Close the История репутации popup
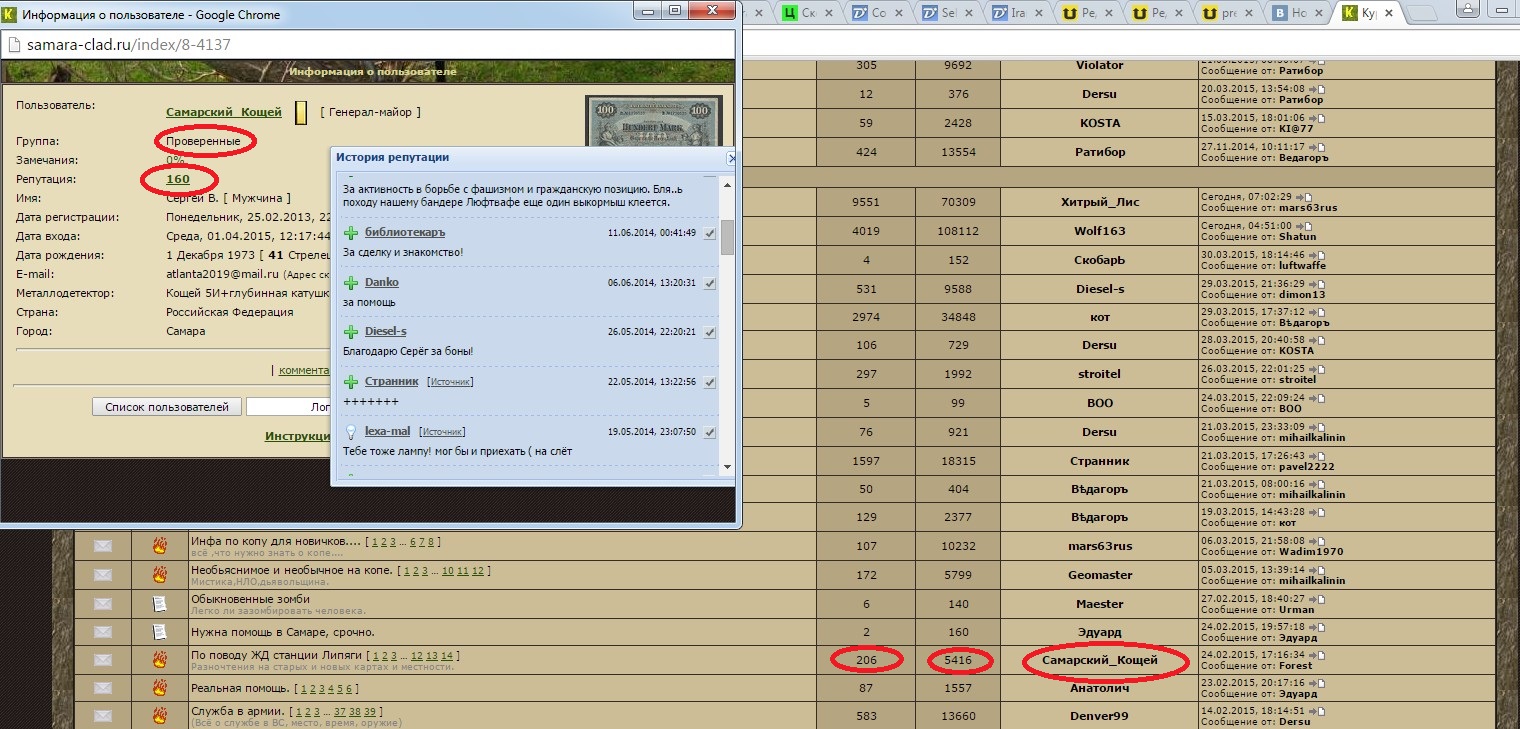This screenshot has height=729, width=1520. click(x=731, y=158)
